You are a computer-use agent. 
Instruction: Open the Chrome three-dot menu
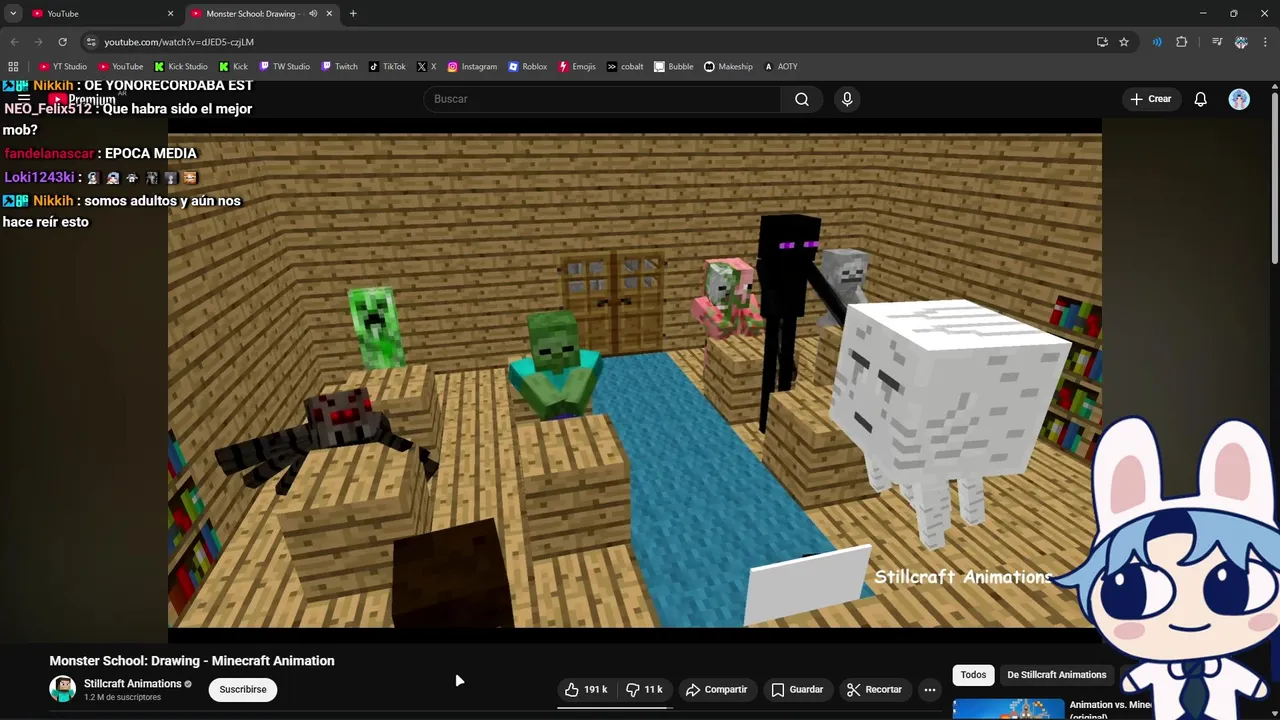coord(1265,42)
